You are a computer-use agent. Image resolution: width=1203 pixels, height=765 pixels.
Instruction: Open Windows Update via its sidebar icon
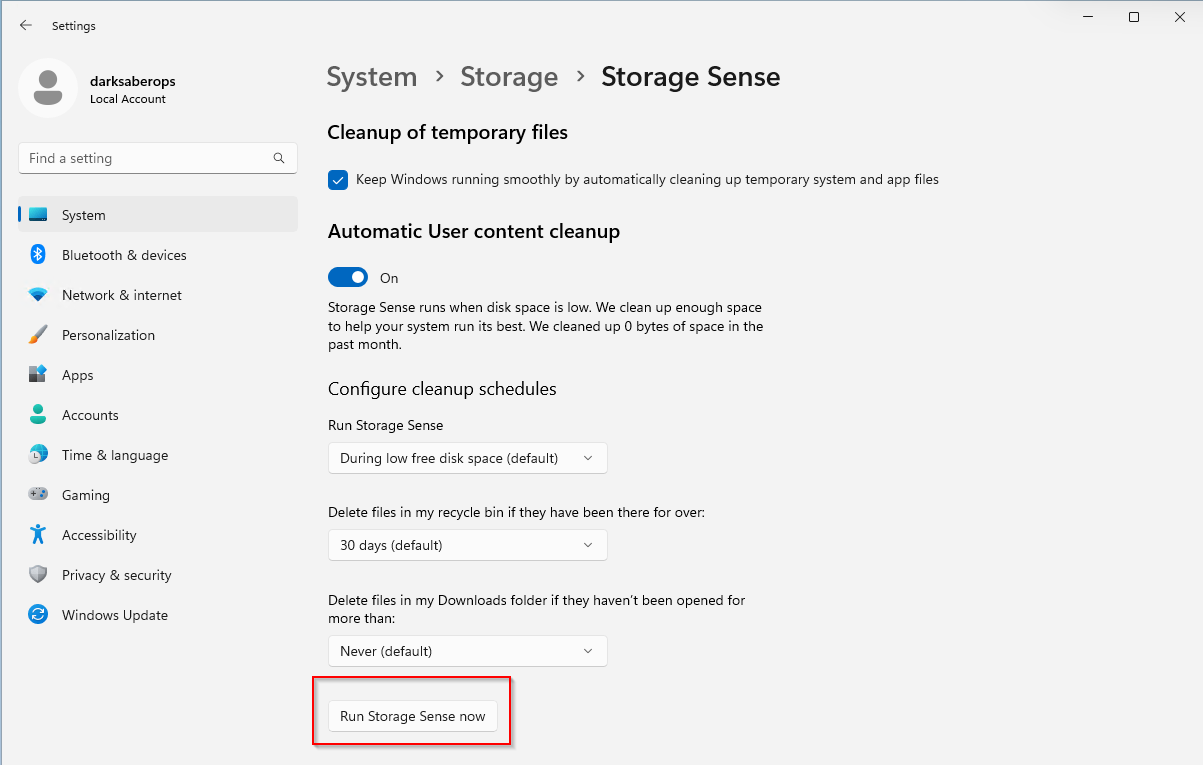[x=37, y=615]
